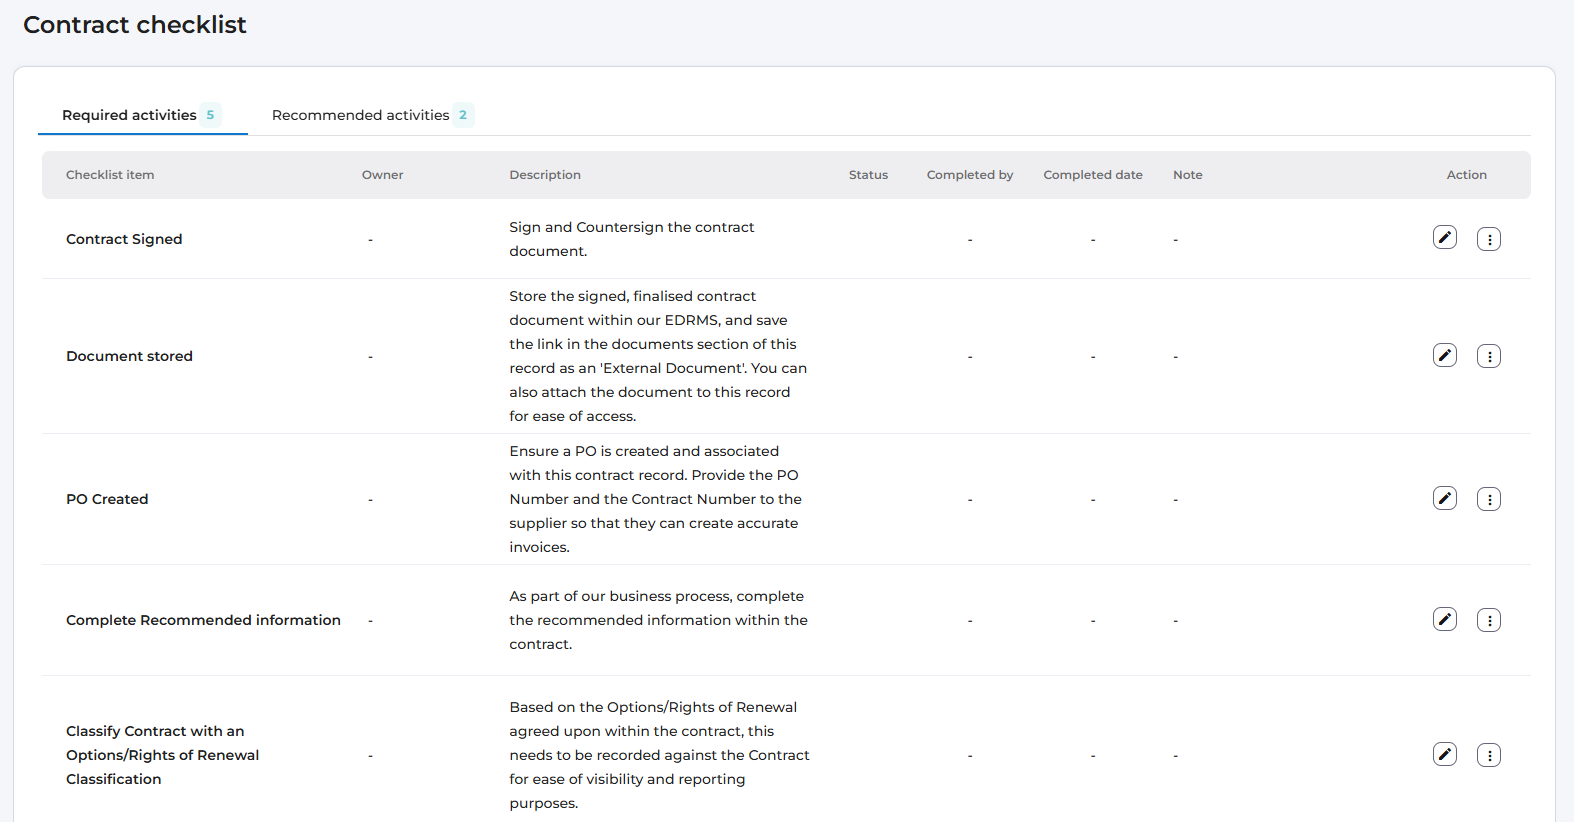This screenshot has height=822, width=1574.
Task: Open the three-dot menu for Document stored
Action: [x=1488, y=357]
